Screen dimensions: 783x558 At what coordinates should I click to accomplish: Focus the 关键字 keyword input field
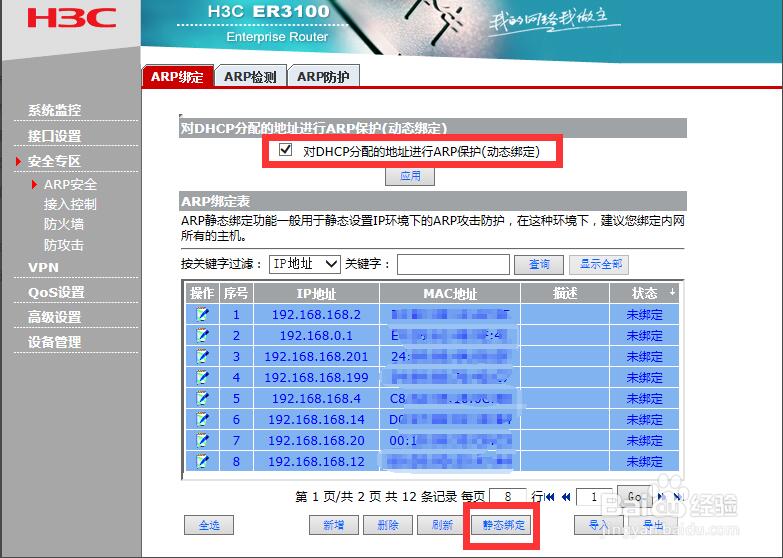(x=453, y=264)
